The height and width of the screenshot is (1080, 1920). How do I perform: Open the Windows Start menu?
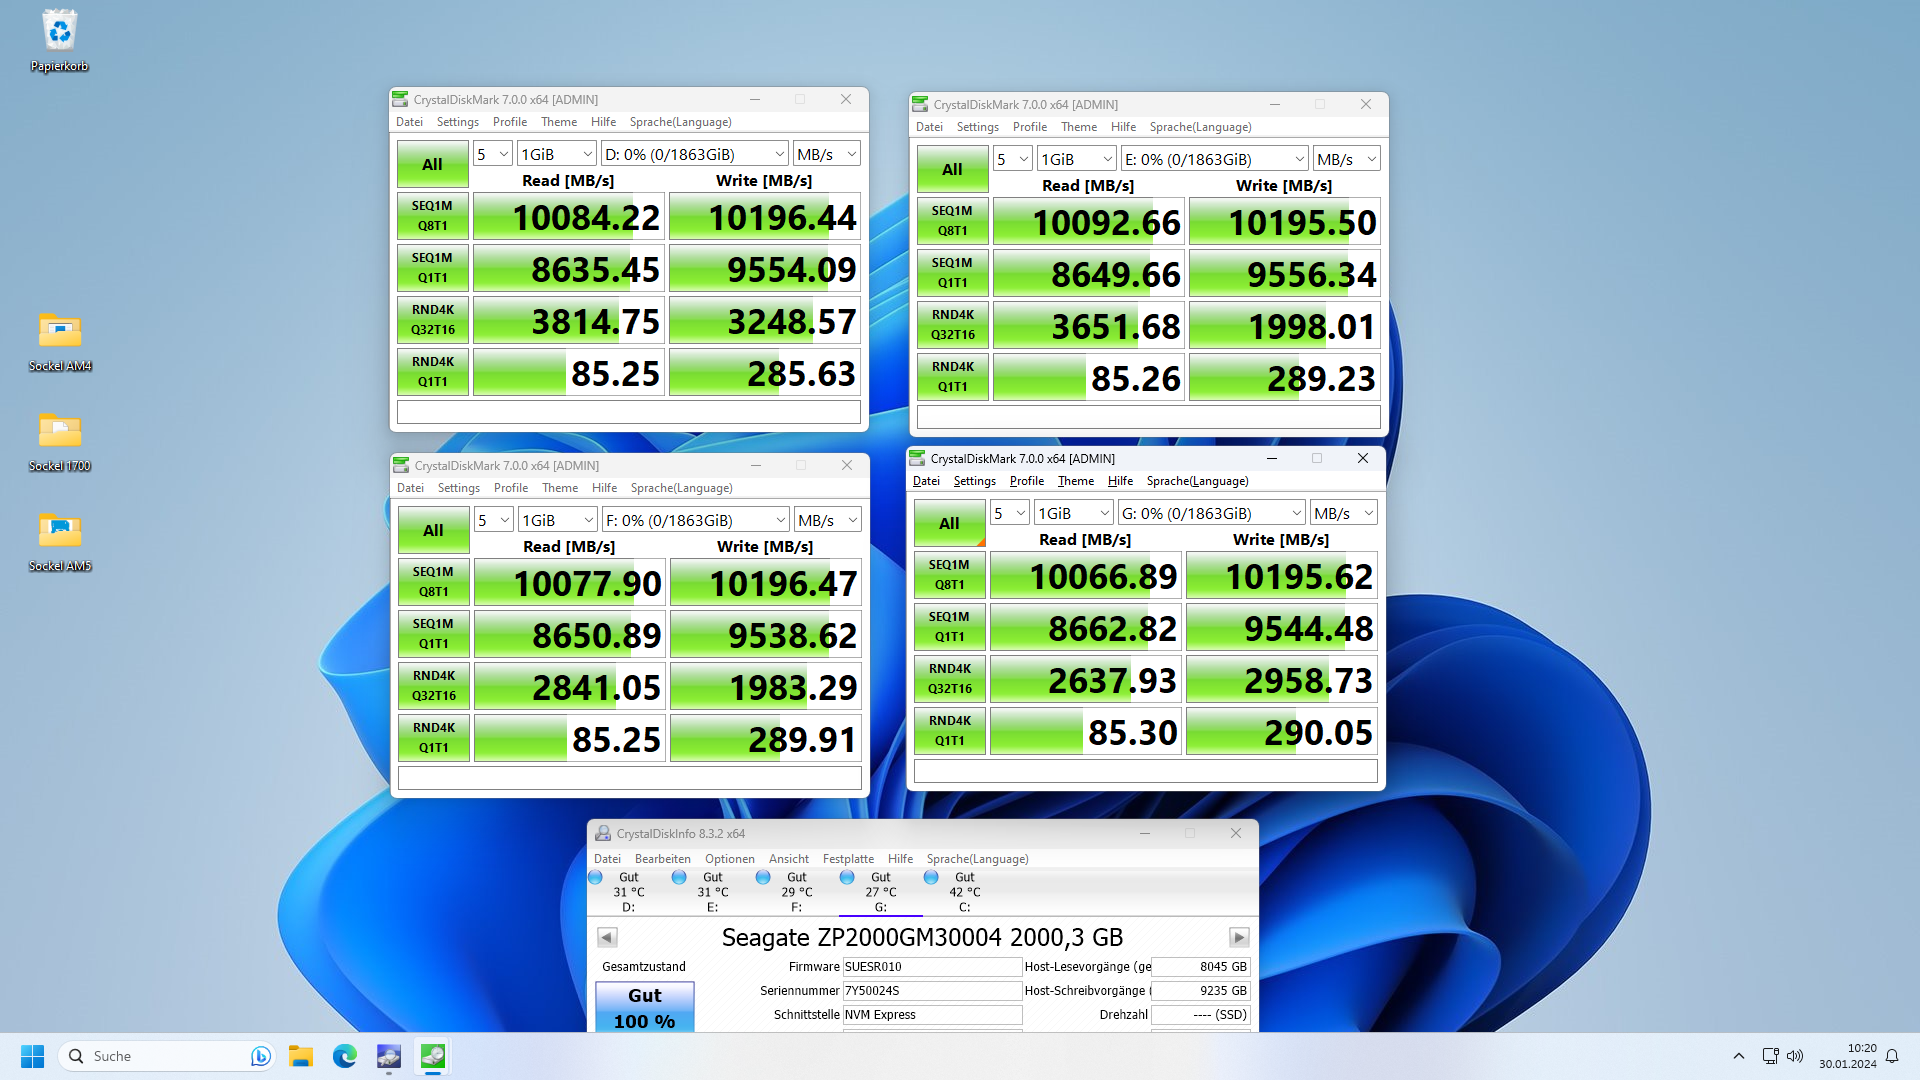tap(32, 1056)
